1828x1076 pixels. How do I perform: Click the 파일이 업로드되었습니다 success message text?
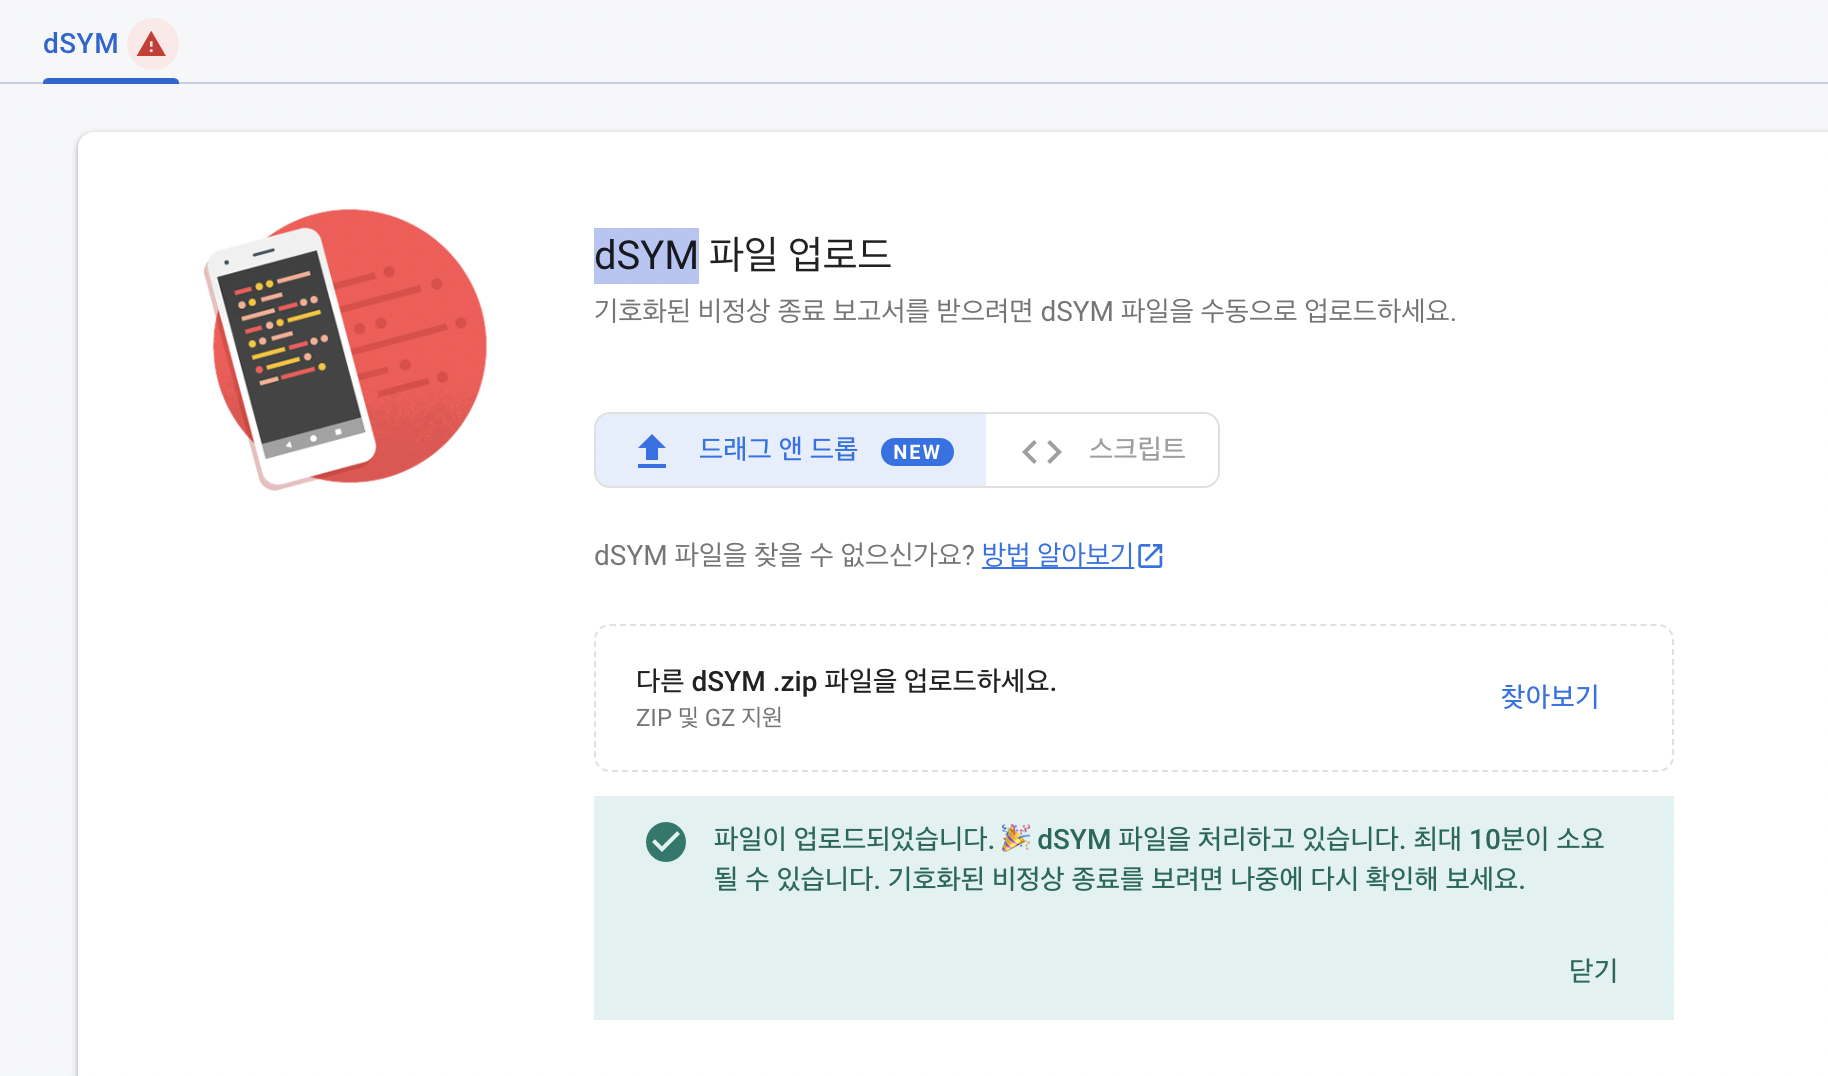pyautogui.click(x=1159, y=858)
